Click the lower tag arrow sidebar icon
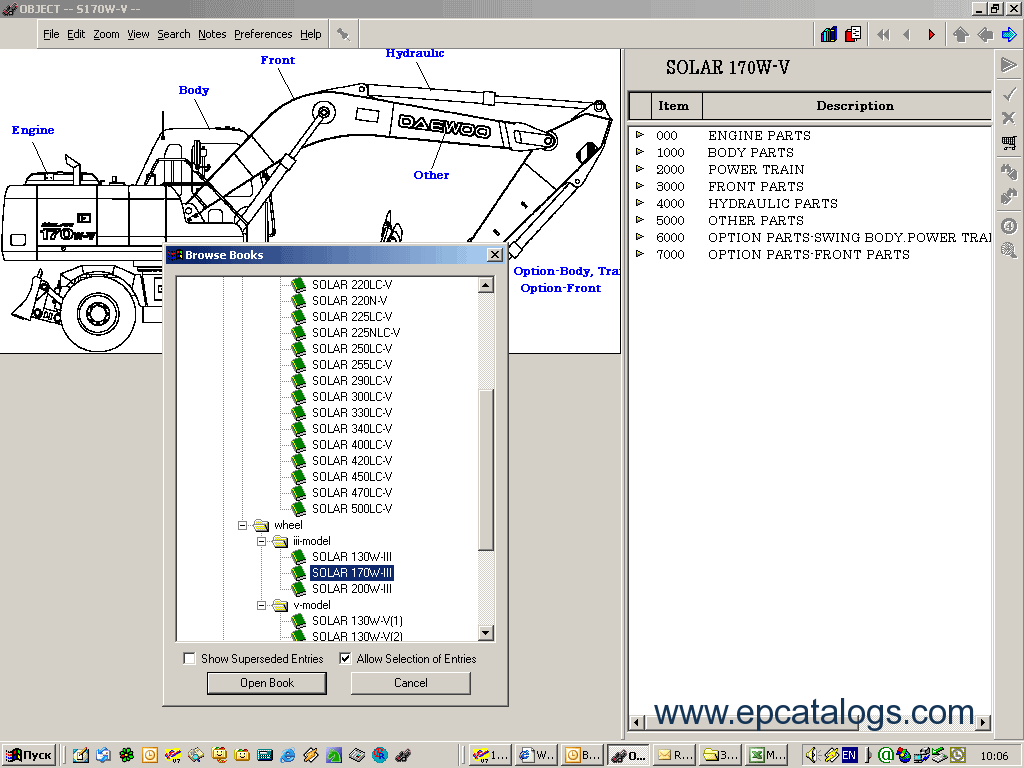Viewport: 1024px width, 768px height. point(1009,196)
